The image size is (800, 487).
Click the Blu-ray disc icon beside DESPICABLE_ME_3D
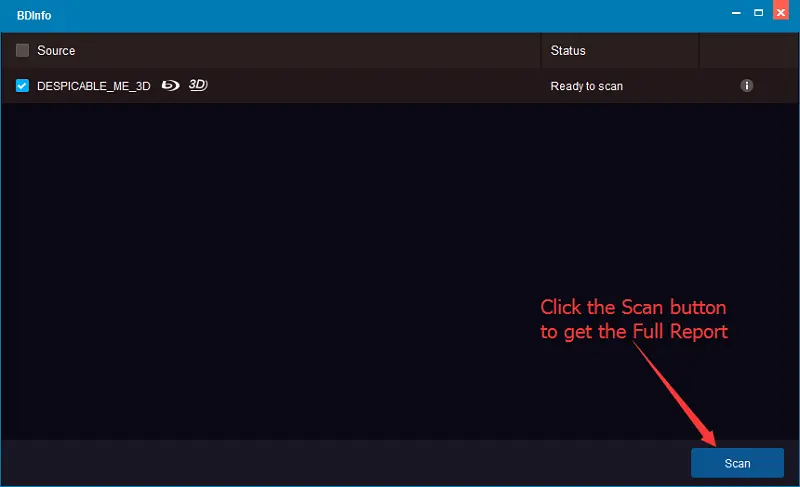pos(171,86)
